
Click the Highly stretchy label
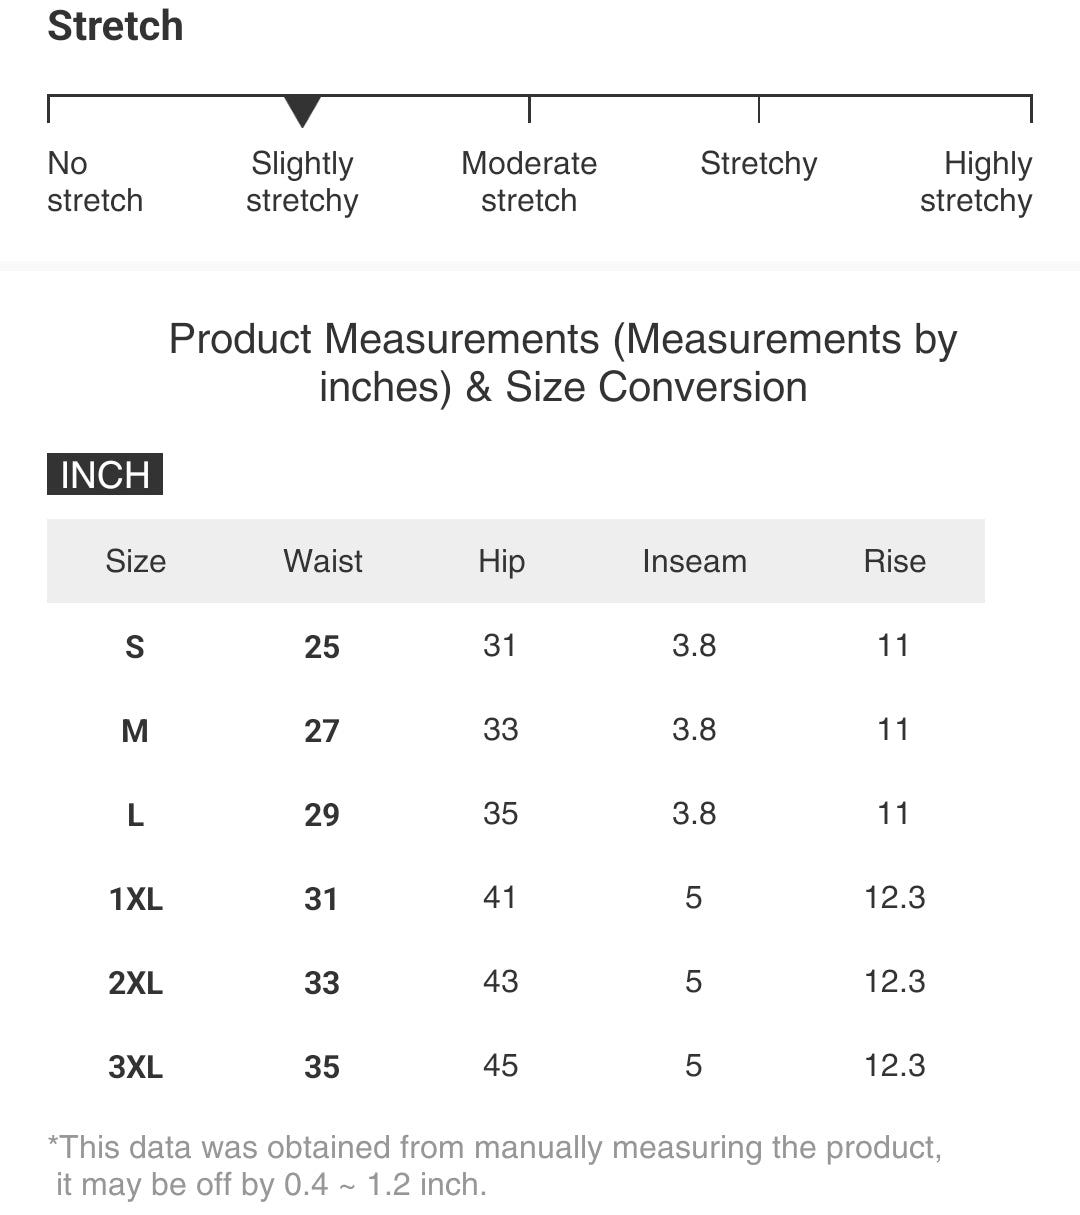point(976,182)
